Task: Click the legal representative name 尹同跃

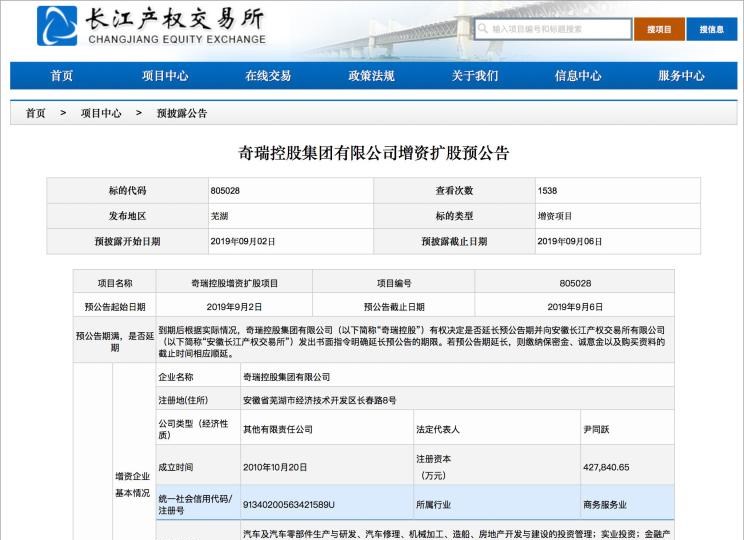Action: pyautogui.click(x=596, y=429)
